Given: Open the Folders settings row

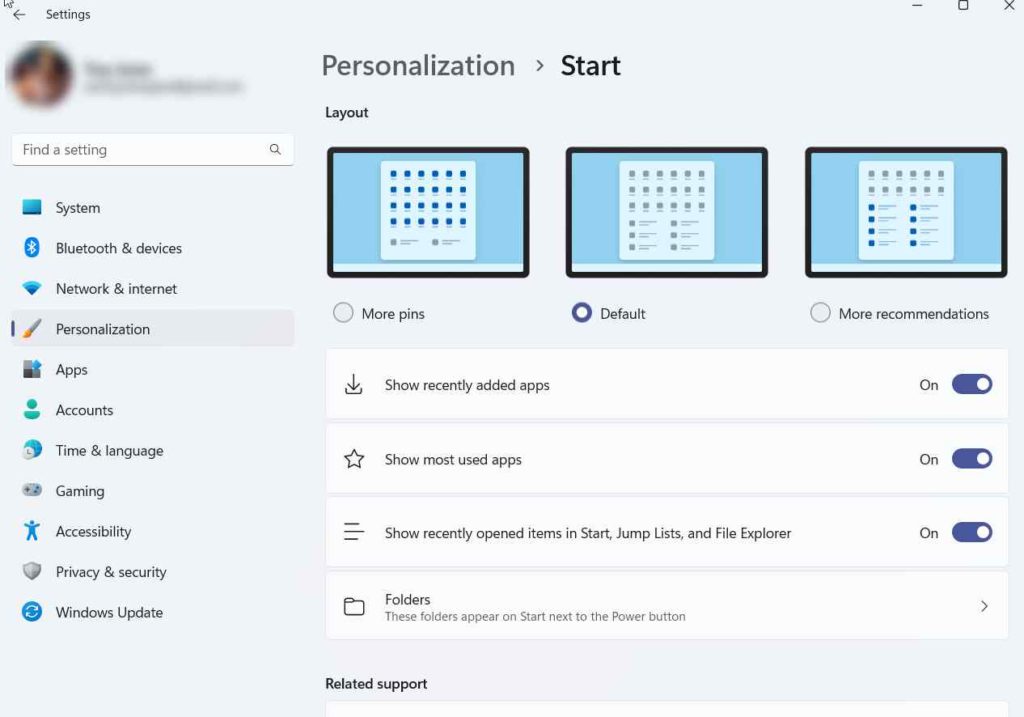Looking at the screenshot, I should [667, 607].
